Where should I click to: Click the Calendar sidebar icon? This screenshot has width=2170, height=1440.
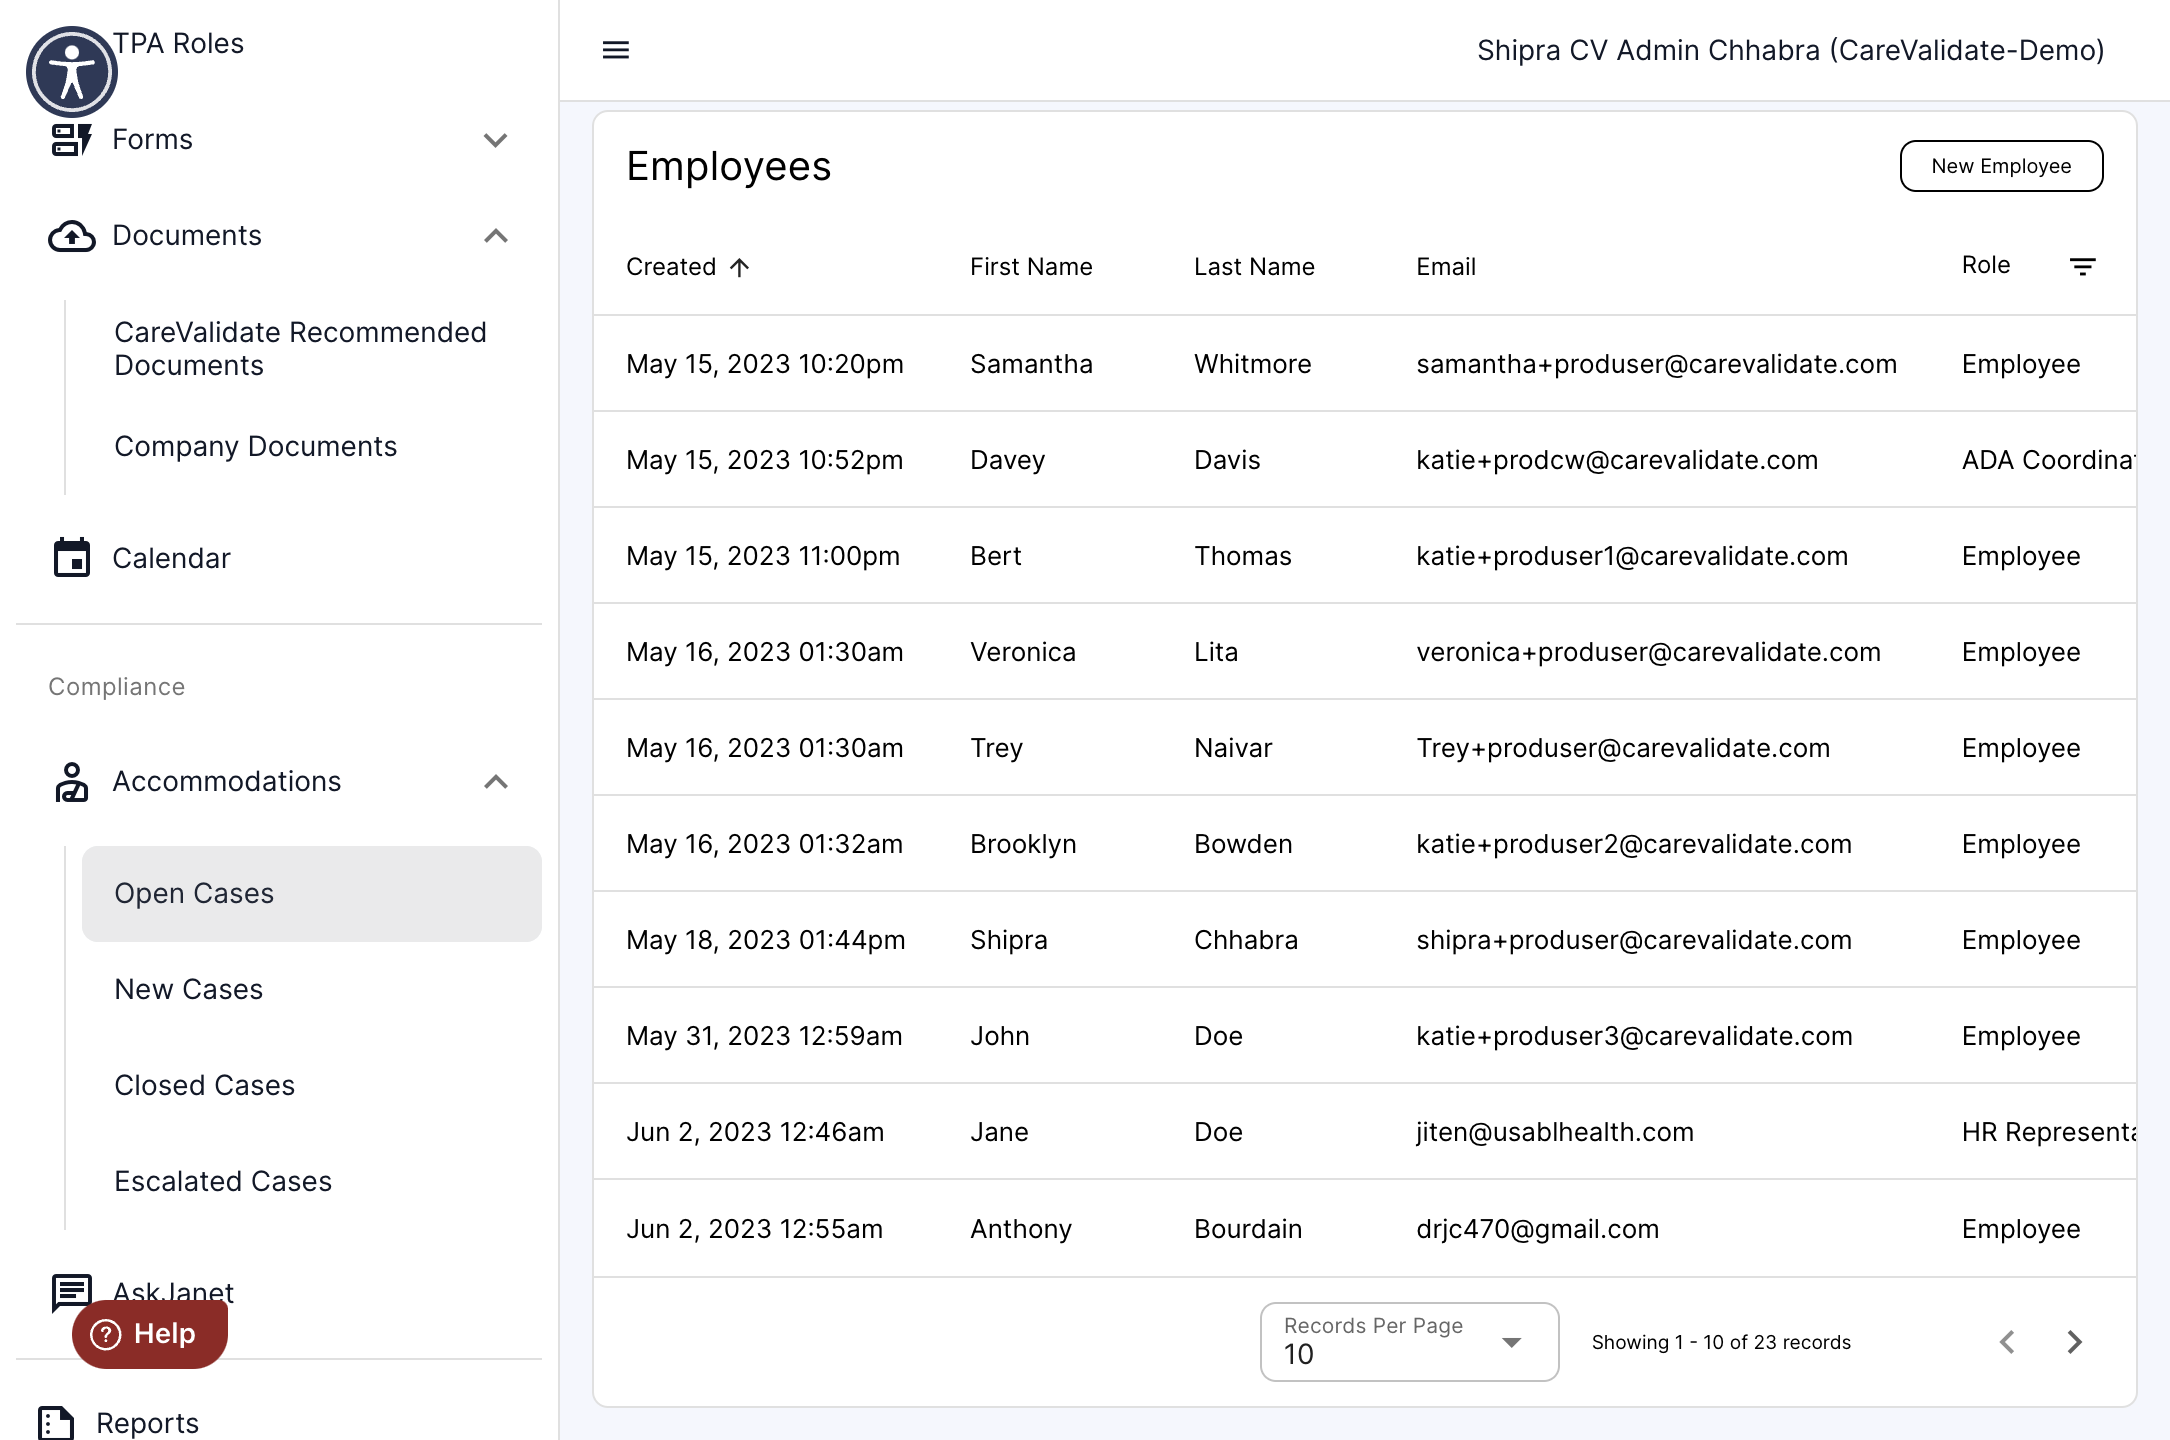pyautogui.click(x=71, y=558)
